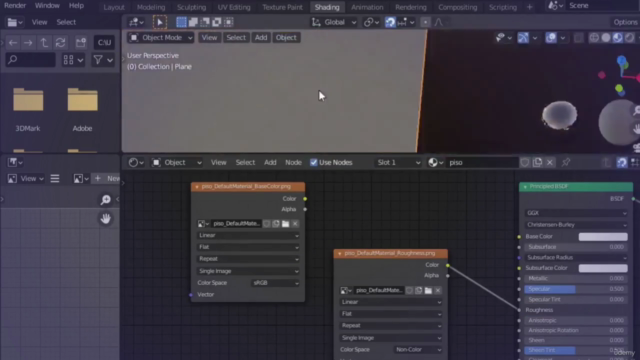This screenshot has height=360, width=640.
Task: Switch to the Layout workspace tab
Action: [x=114, y=7]
